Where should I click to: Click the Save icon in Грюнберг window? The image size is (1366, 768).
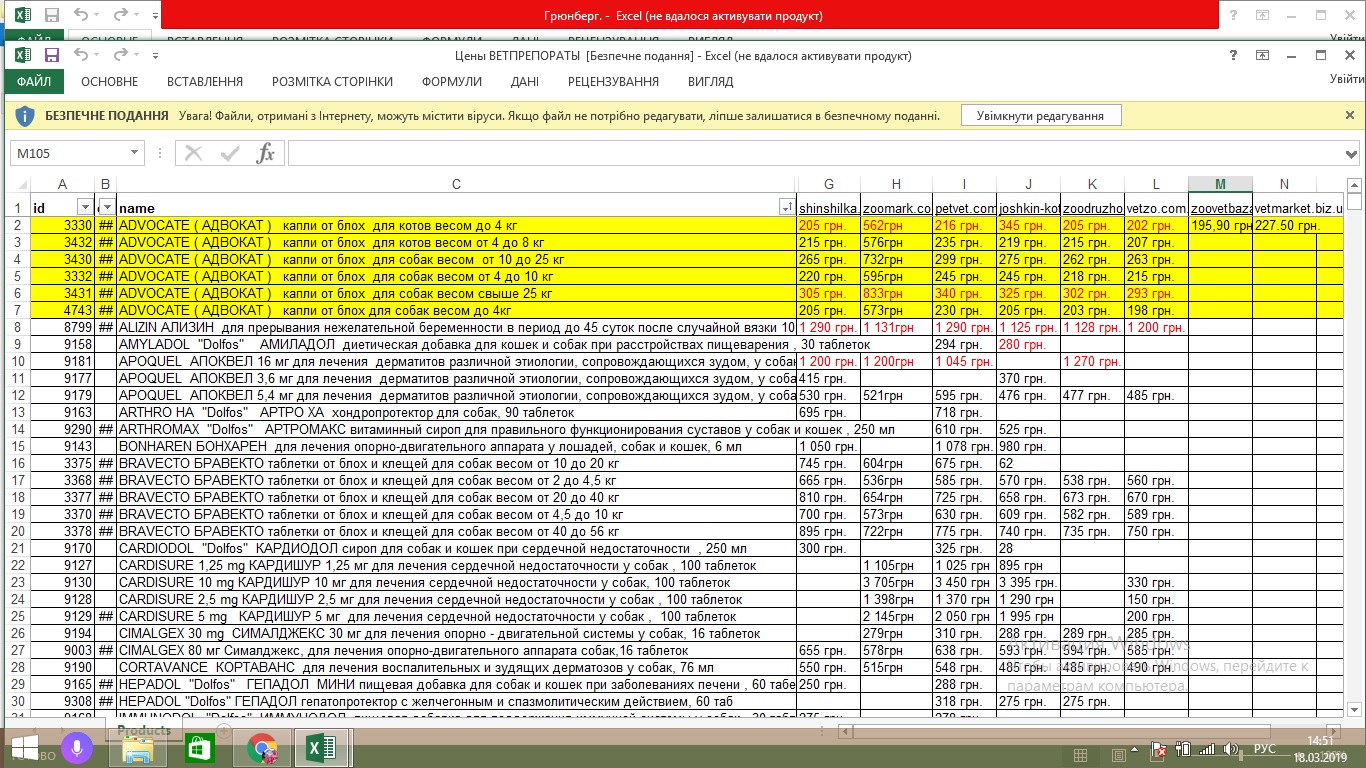click(51, 16)
